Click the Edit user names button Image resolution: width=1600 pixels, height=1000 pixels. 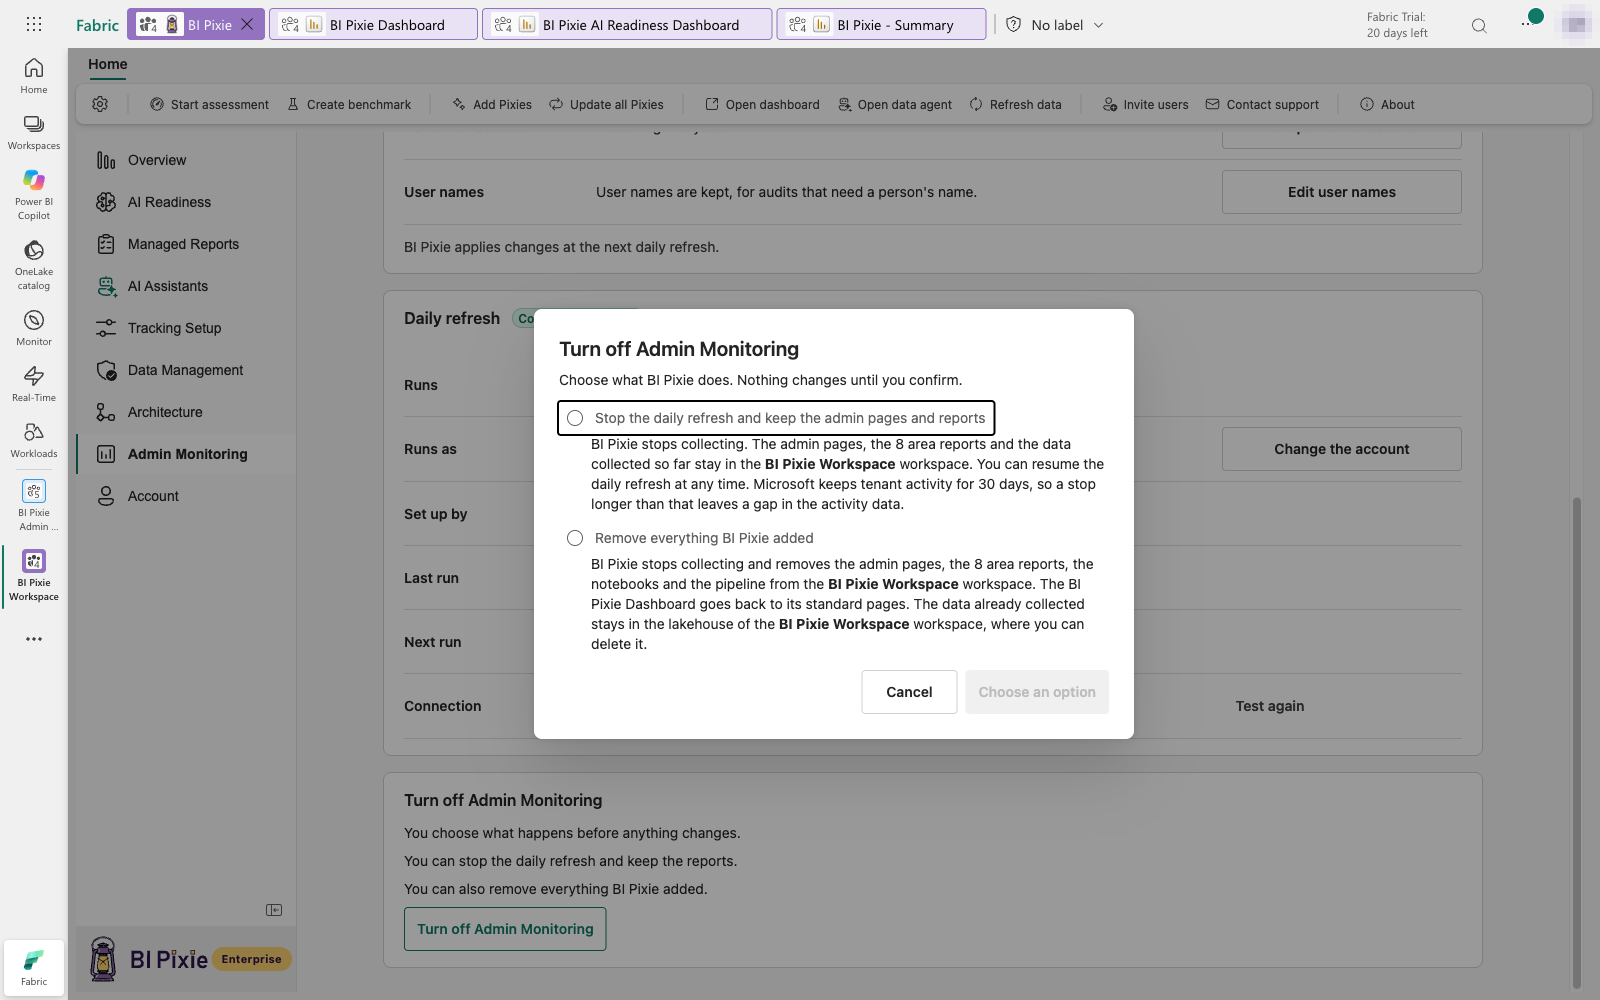point(1341,192)
